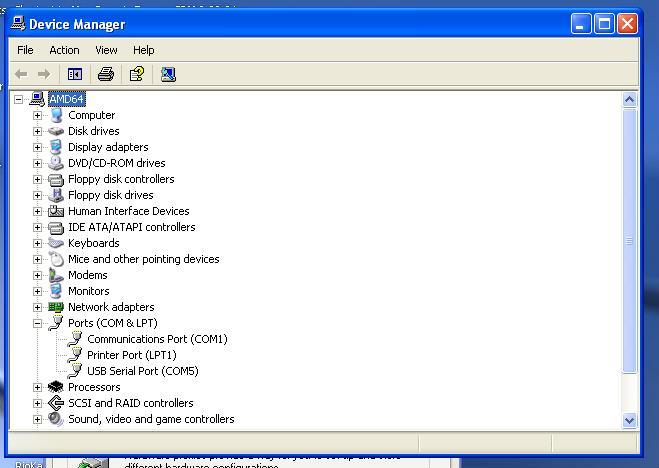Open the View menu

point(106,50)
